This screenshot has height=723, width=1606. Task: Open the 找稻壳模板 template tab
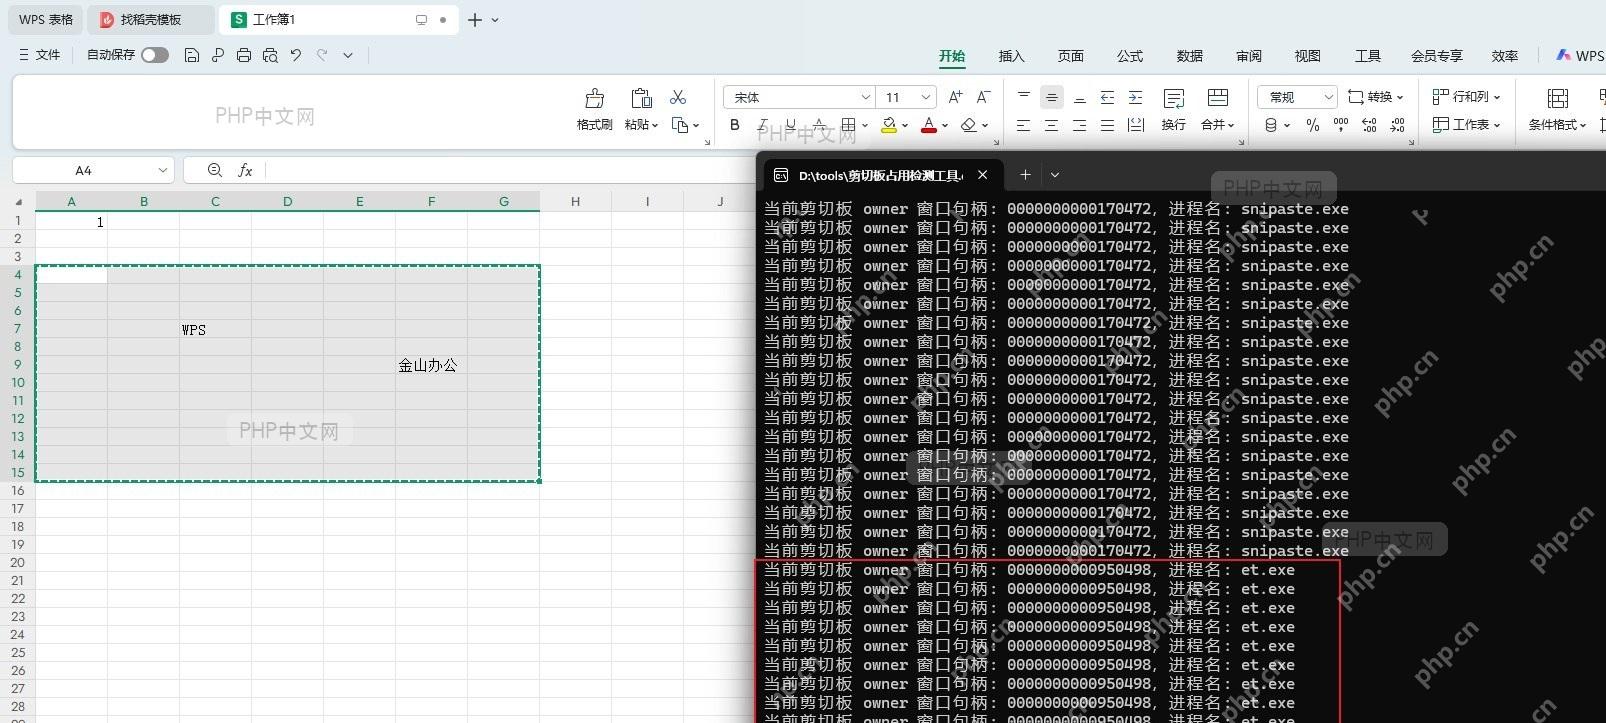150,19
